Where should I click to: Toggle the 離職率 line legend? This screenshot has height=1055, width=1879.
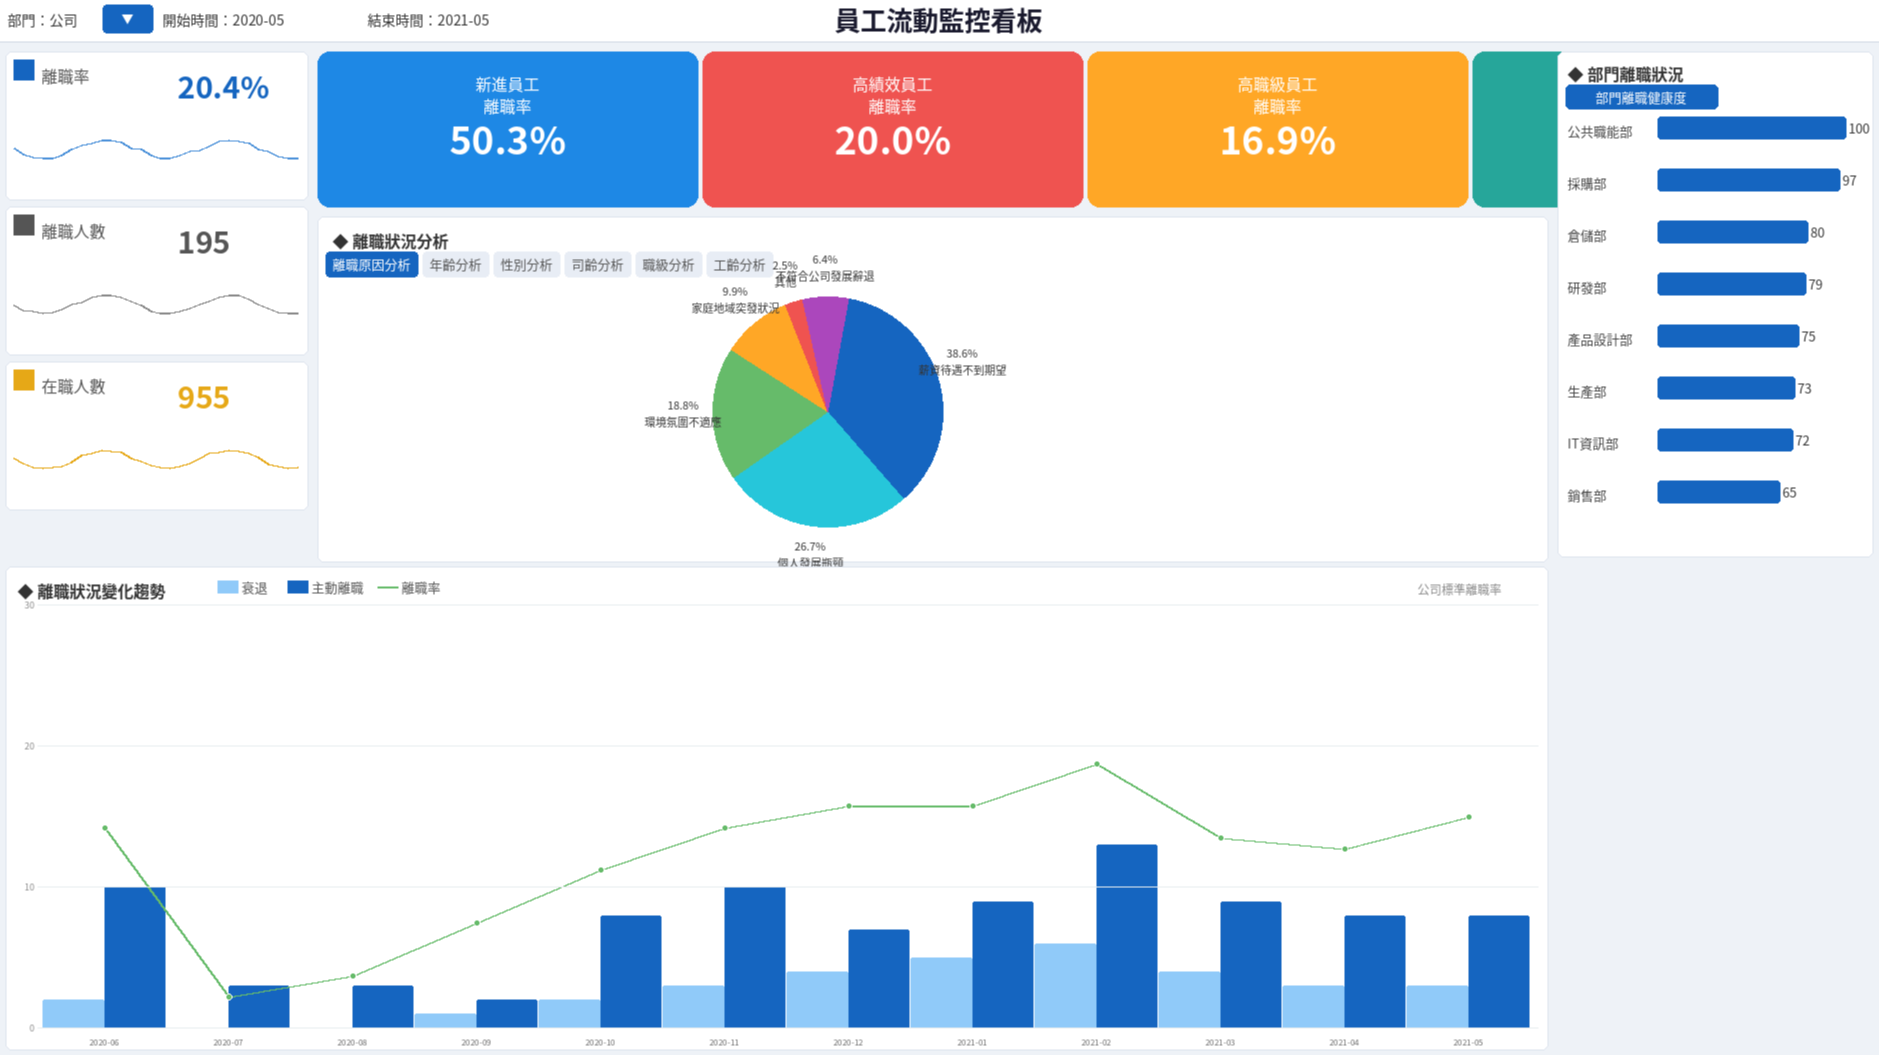409,588
